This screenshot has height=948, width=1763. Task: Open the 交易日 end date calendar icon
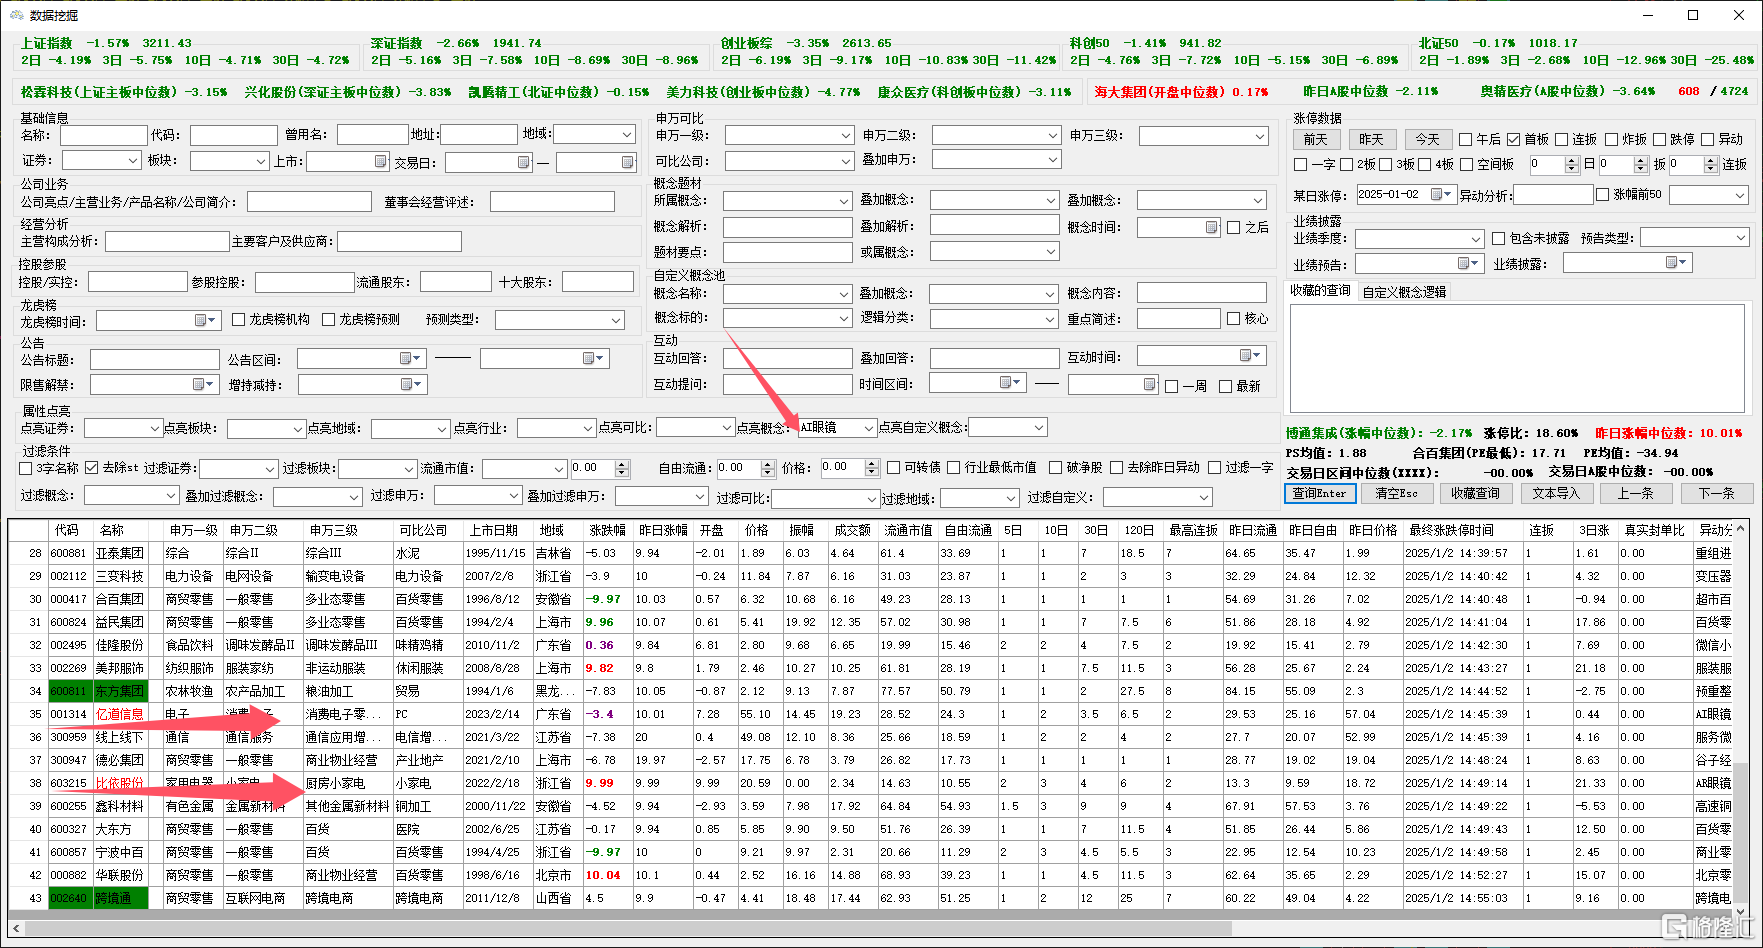628,162
